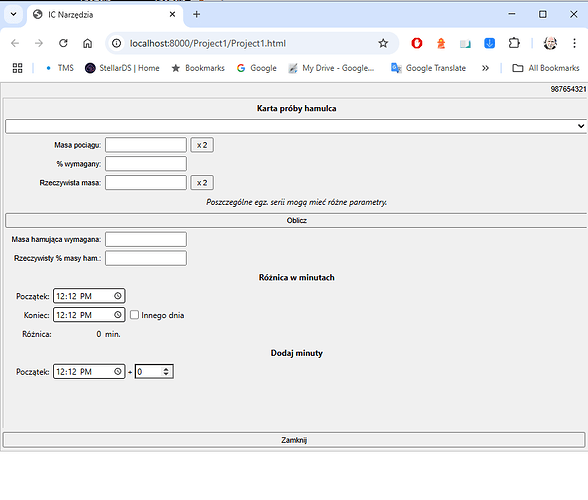Focus the % wymagany input field
The width and height of the screenshot is (588, 500).
pos(146,164)
